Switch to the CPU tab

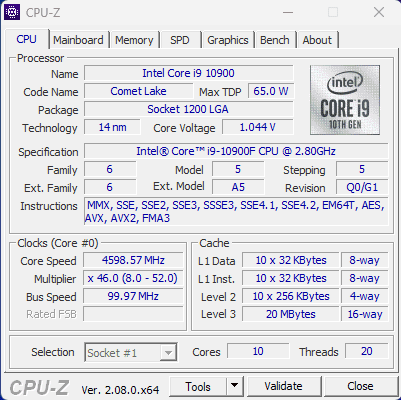[x=27, y=40]
